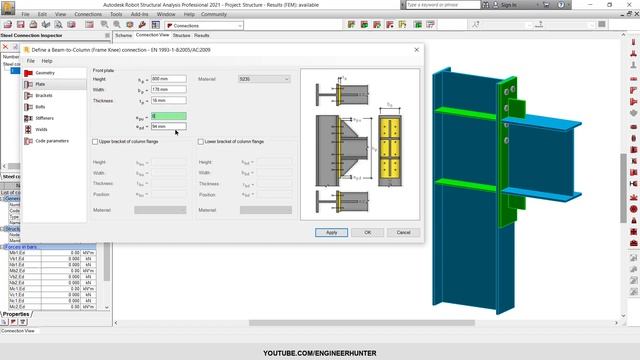Click the Properties tab at the panel bottom

tap(16, 314)
